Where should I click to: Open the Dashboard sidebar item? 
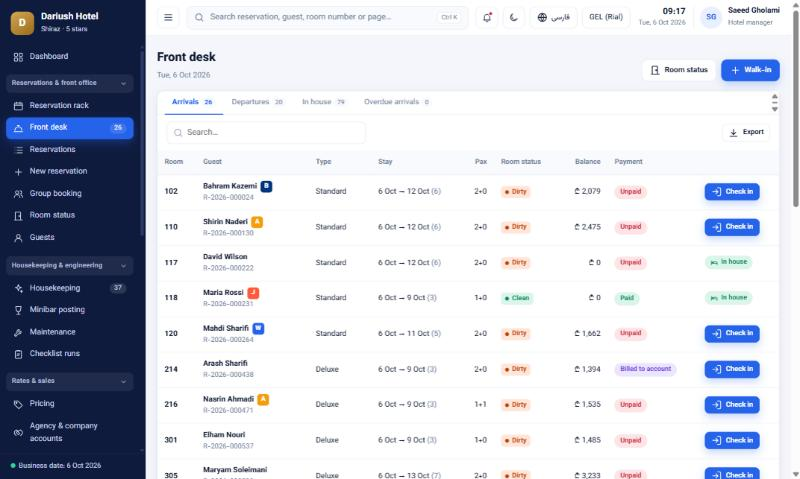point(69,57)
